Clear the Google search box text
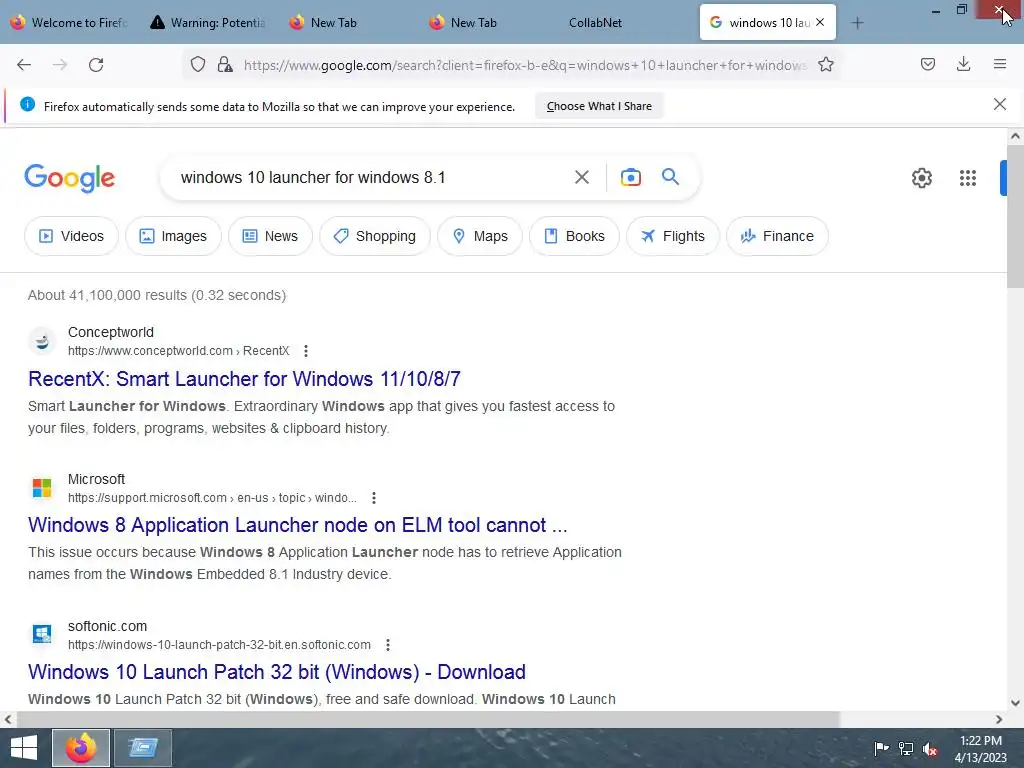The height and width of the screenshot is (768, 1024). [581, 177]
